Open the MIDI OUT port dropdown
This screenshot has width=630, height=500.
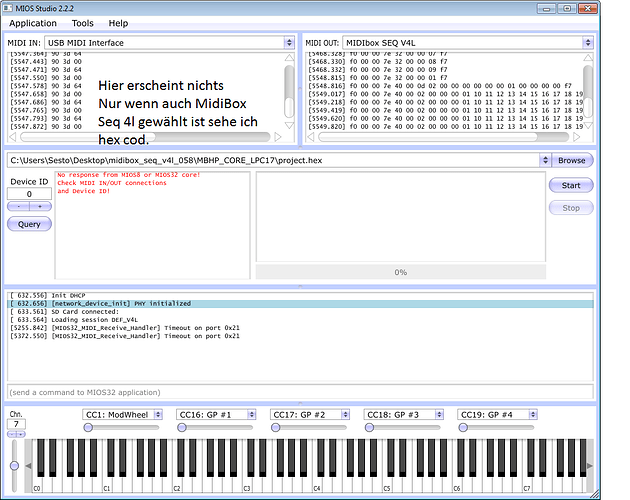(588, 43)
